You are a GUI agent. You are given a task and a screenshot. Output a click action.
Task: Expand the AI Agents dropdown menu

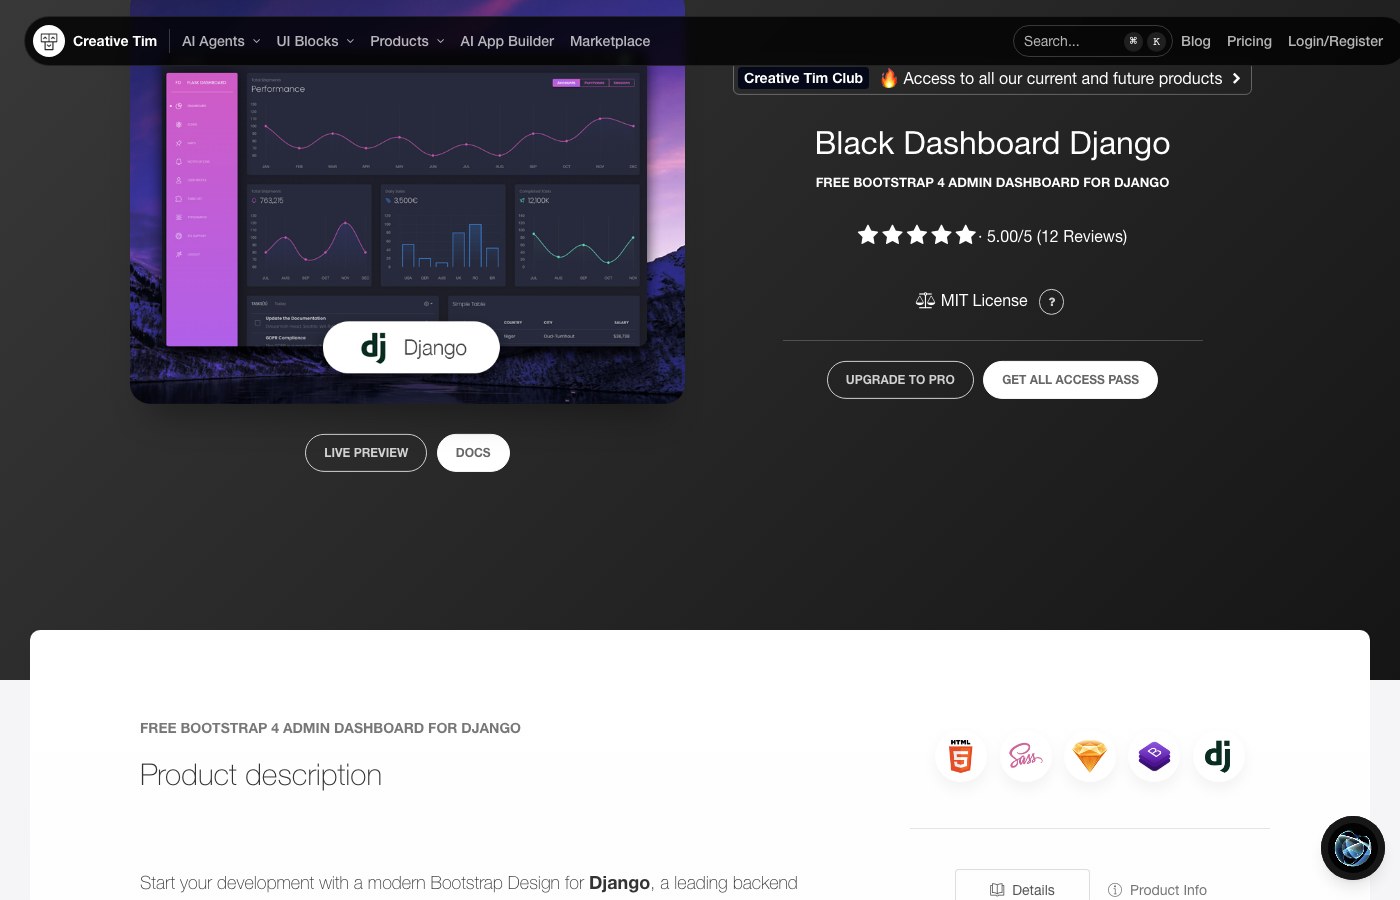point(221,41)
